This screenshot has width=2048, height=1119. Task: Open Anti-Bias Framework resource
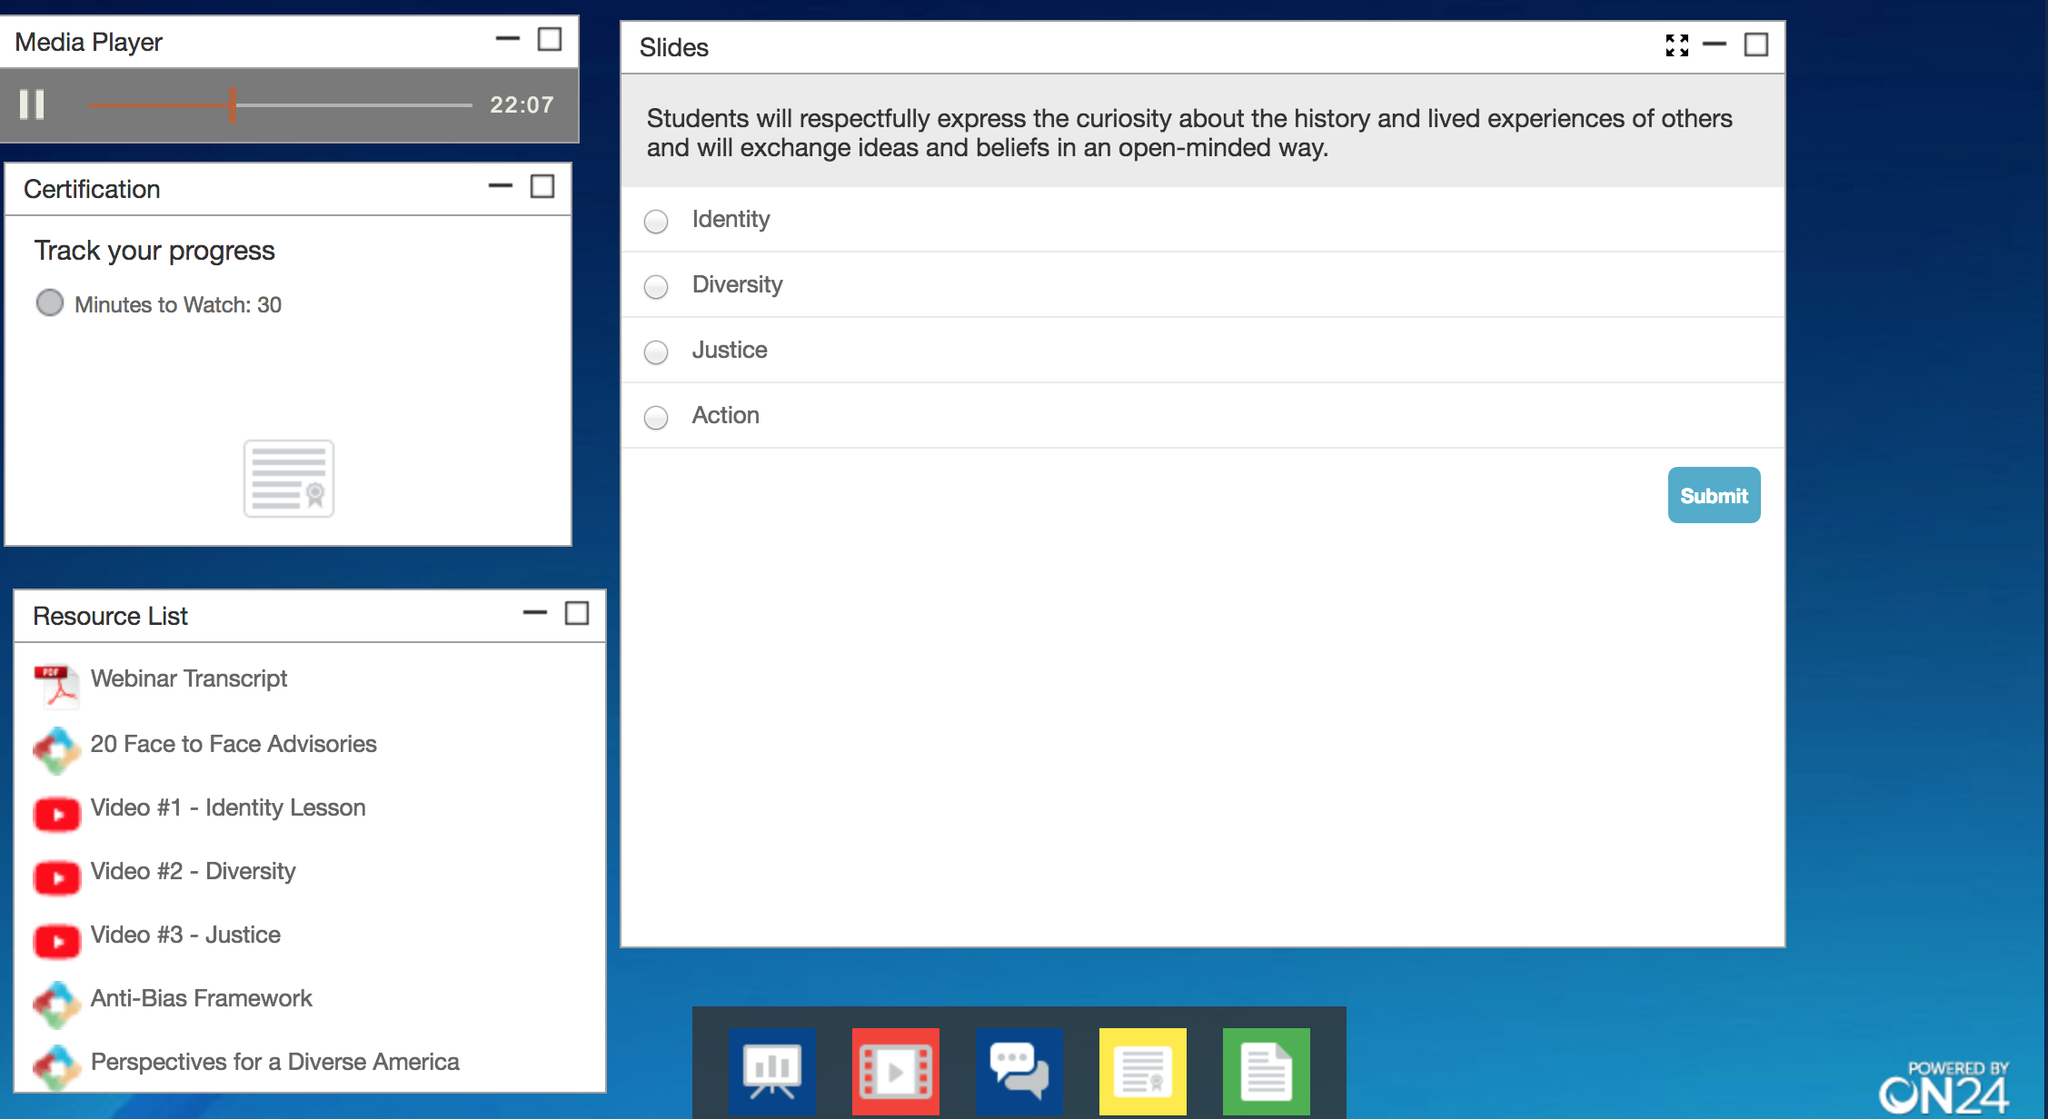click(x=200, y=999)
